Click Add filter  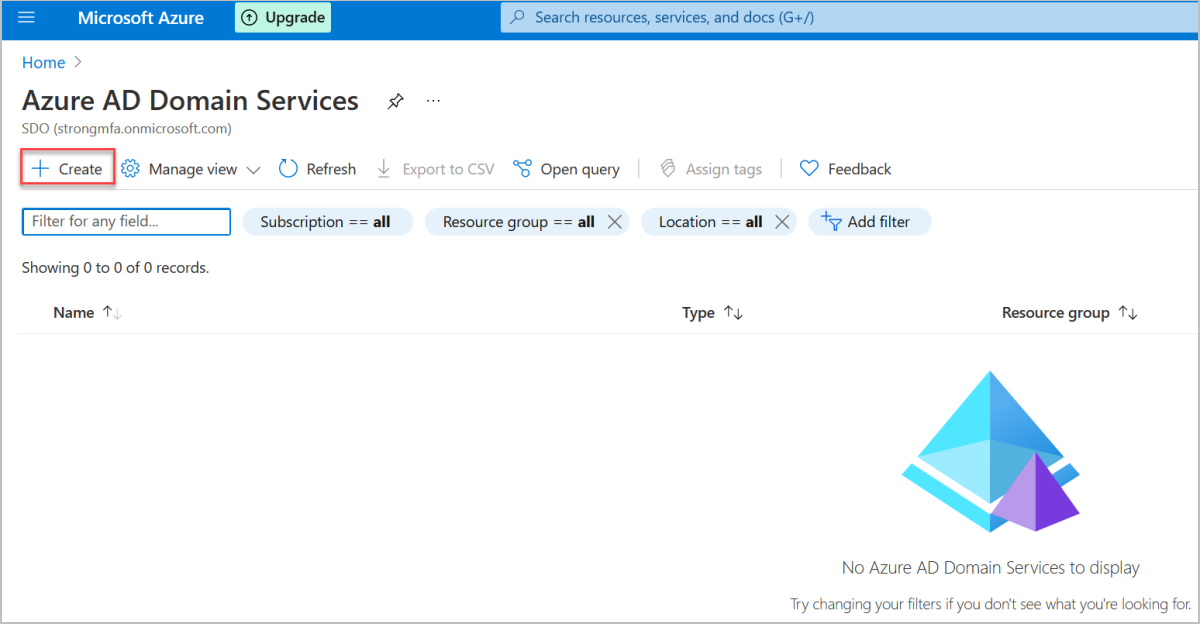869,222
